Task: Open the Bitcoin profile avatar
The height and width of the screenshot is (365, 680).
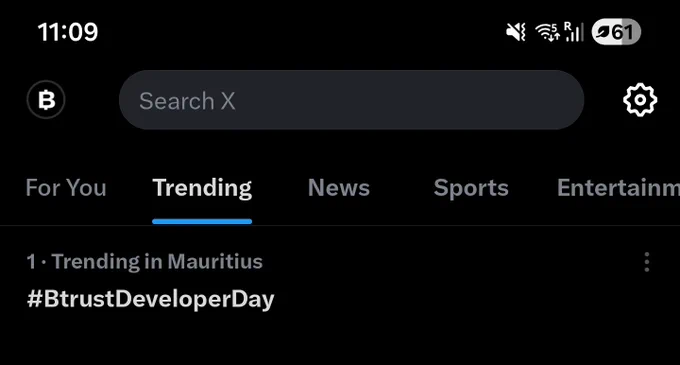Action: [46, 100]
